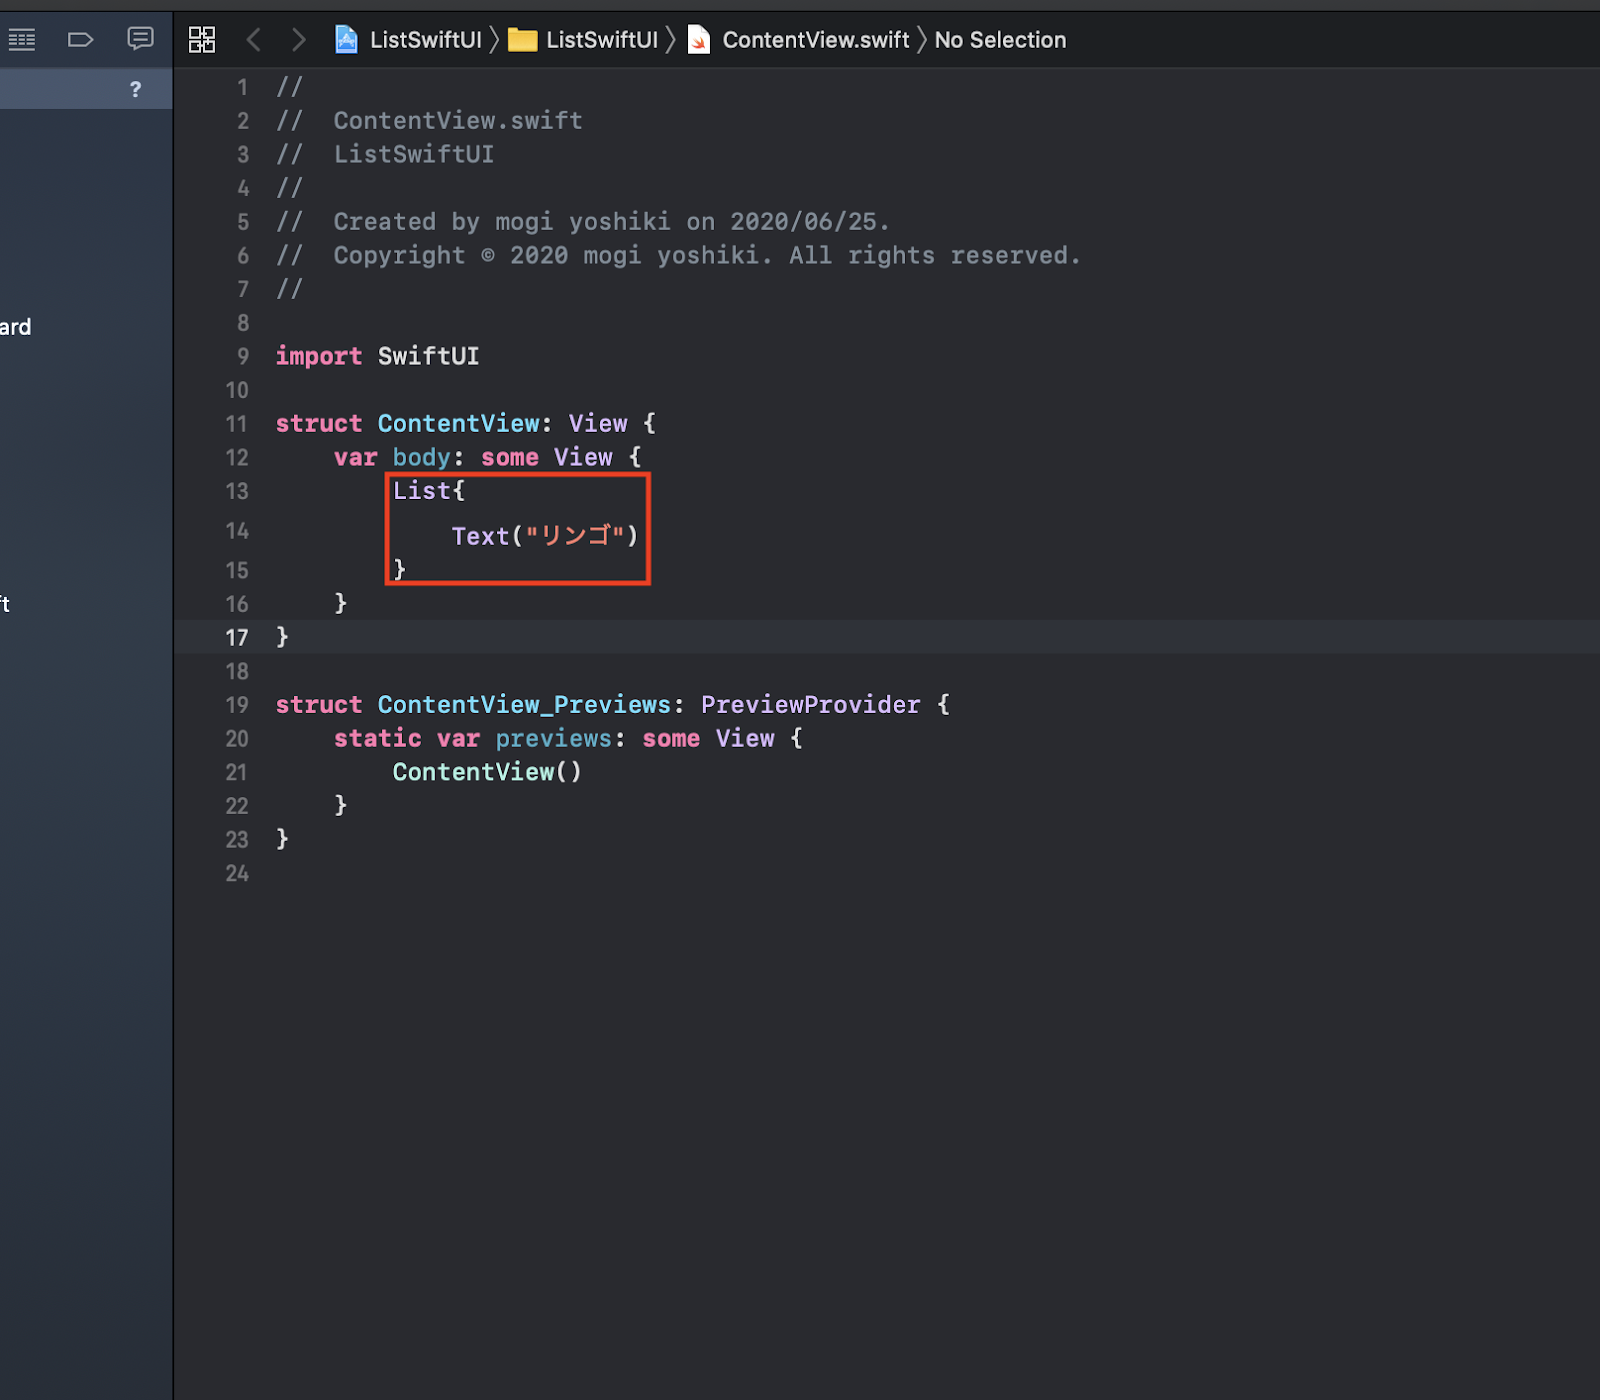The height and width of the screenshot is (1400, 1600).
Task: Click line number 9 in gutter
Action: pyautogui.click(x=243, y=356)
